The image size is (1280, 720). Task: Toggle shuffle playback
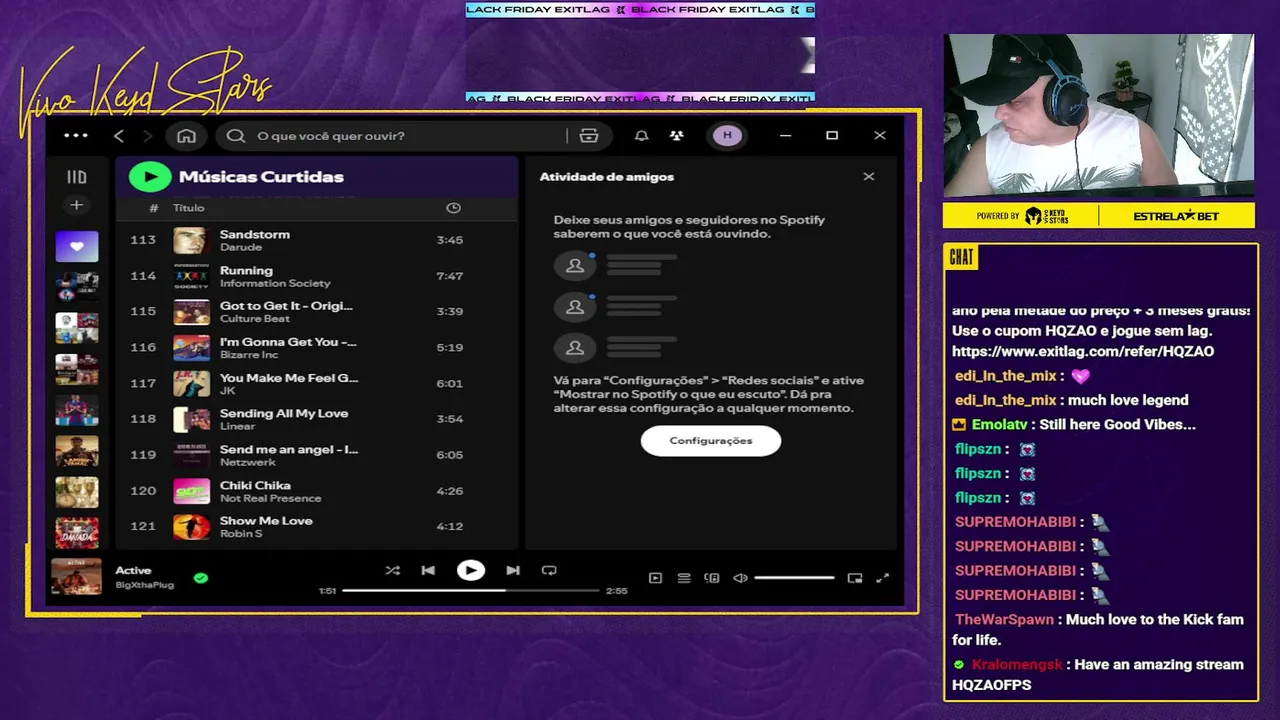click(x=392, y=571)
